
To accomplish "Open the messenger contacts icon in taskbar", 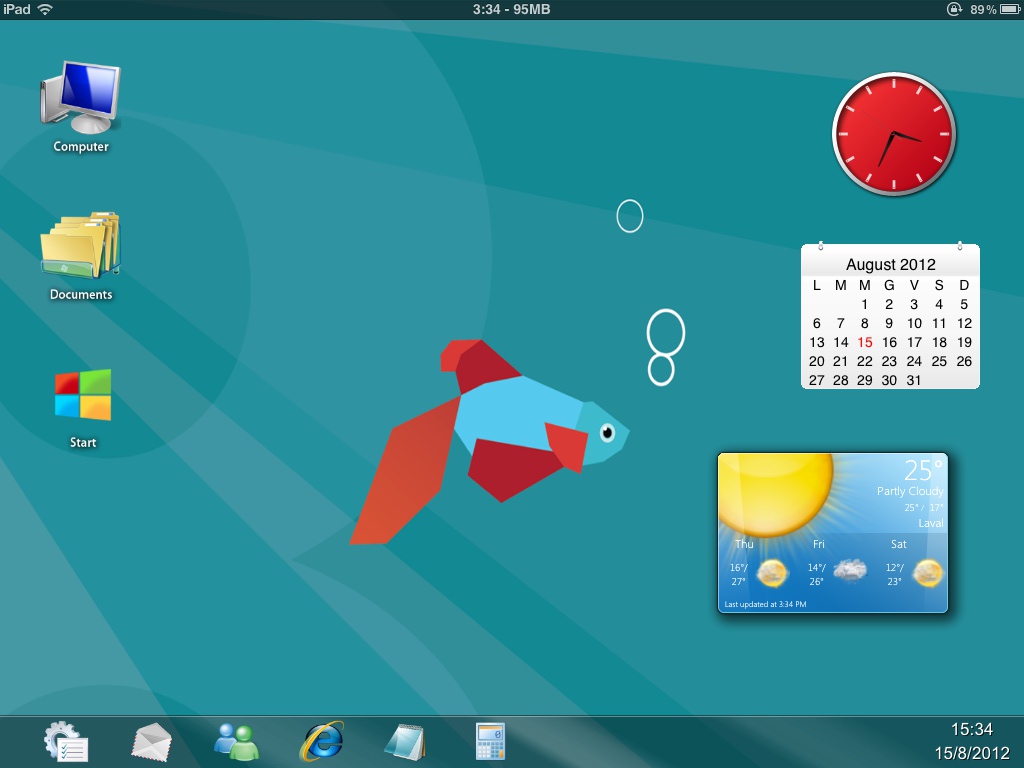I will pyautogui.click(x=236, y=742).
